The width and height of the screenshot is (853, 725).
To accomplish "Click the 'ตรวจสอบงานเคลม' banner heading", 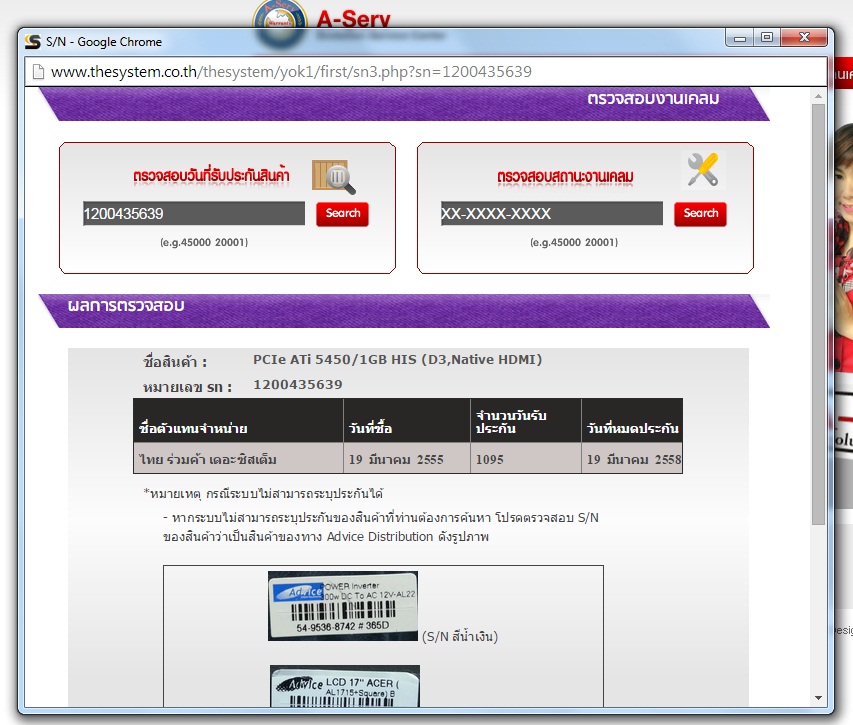I will 653,99.
